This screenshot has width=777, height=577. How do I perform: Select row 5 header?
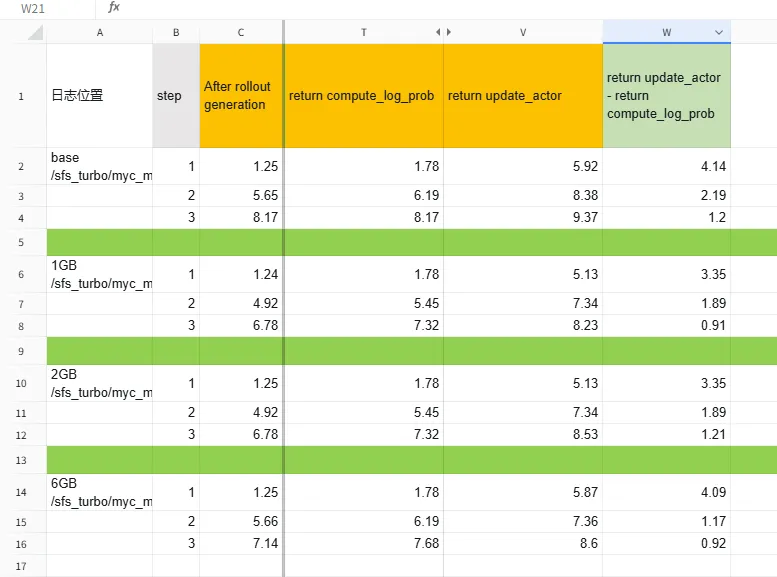pos(22,242)
